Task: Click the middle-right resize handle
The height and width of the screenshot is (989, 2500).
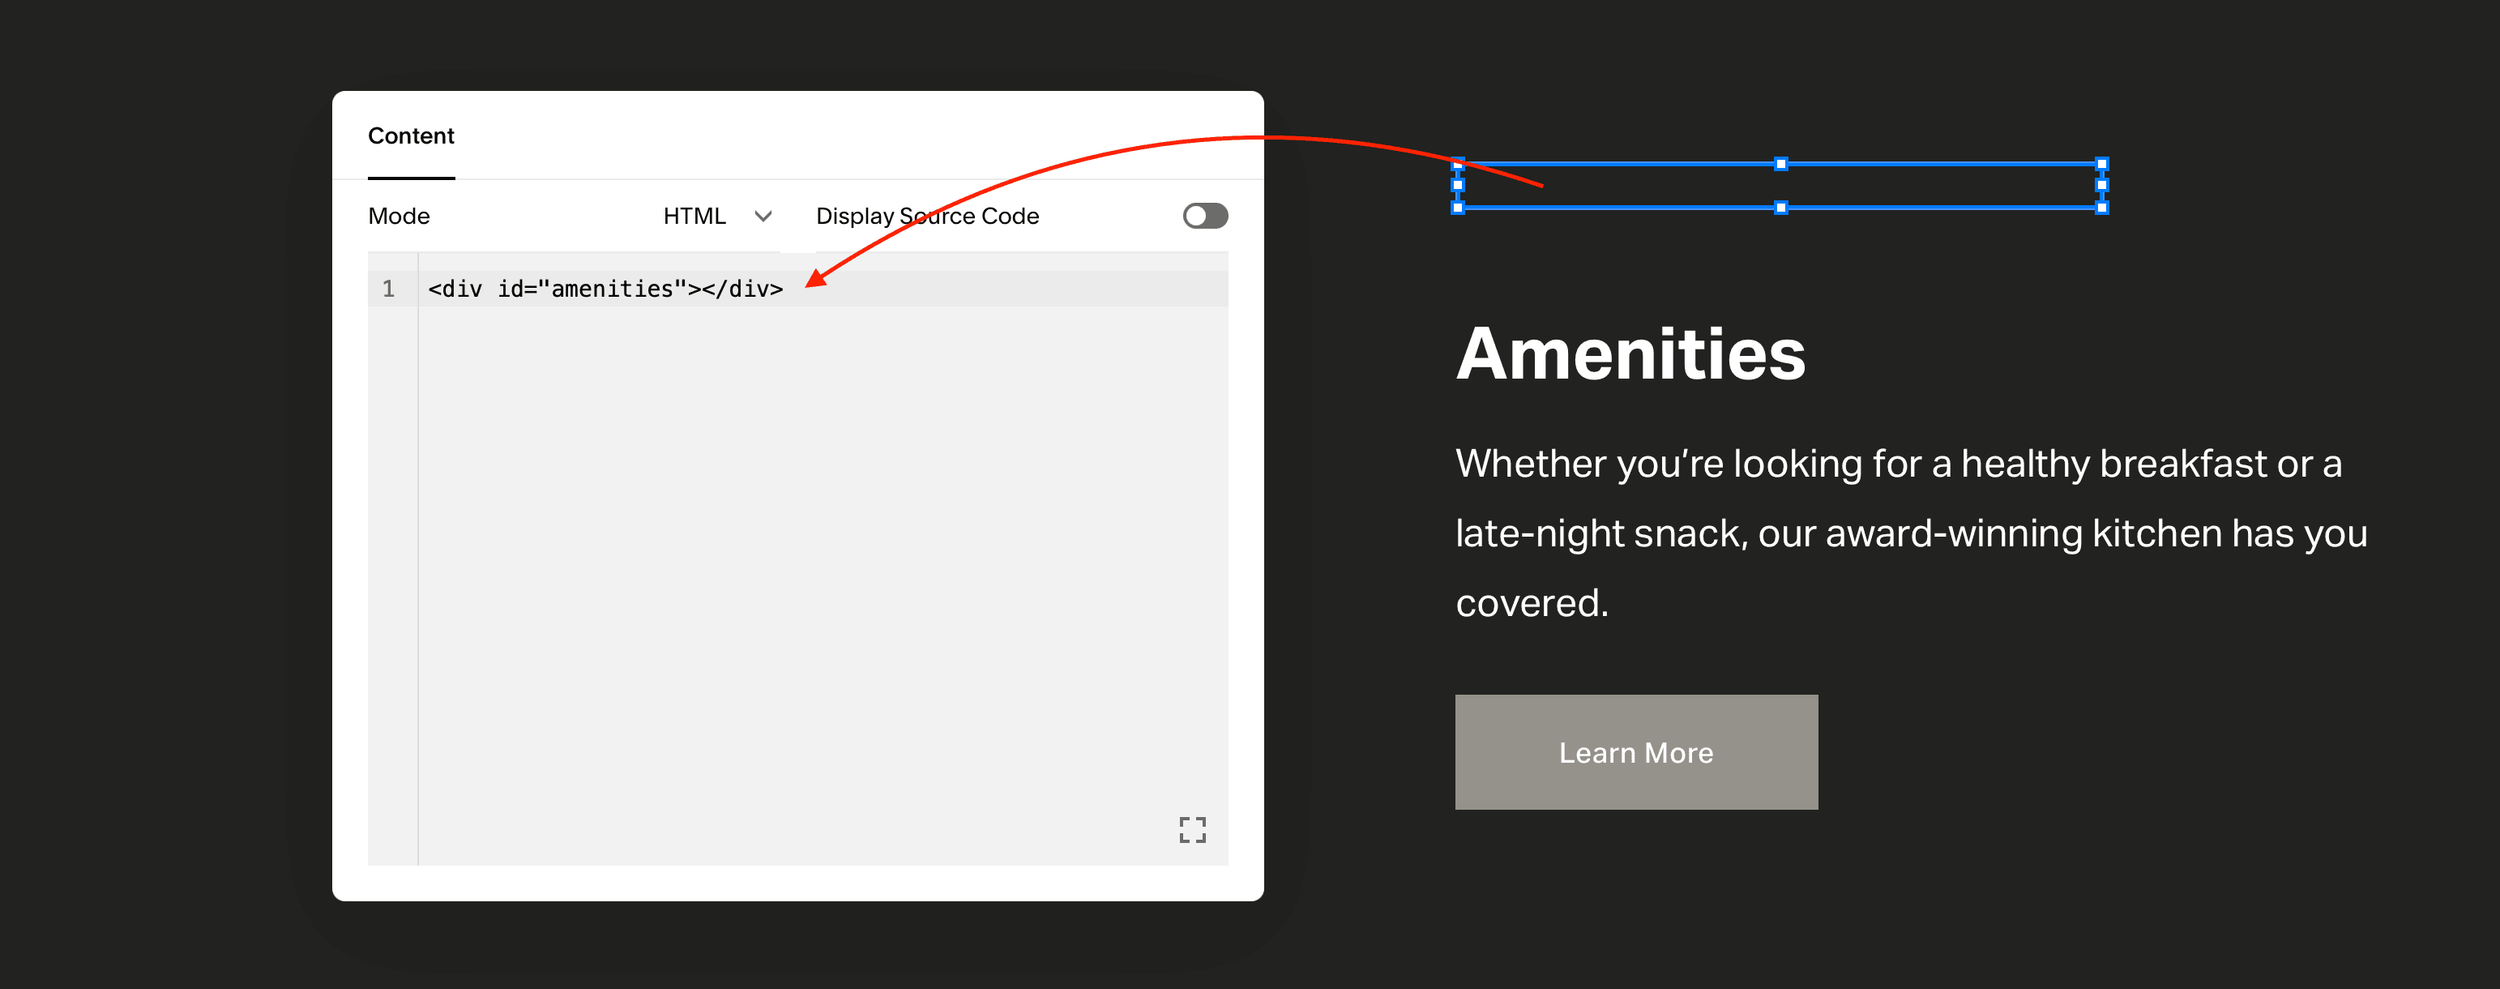Action: pos(2101,186)
